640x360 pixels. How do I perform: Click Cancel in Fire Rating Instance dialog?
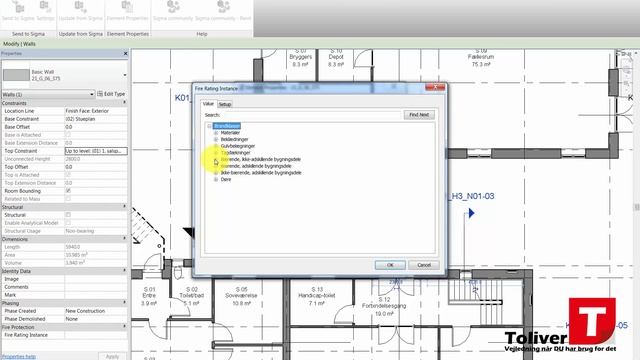[424, 265]
